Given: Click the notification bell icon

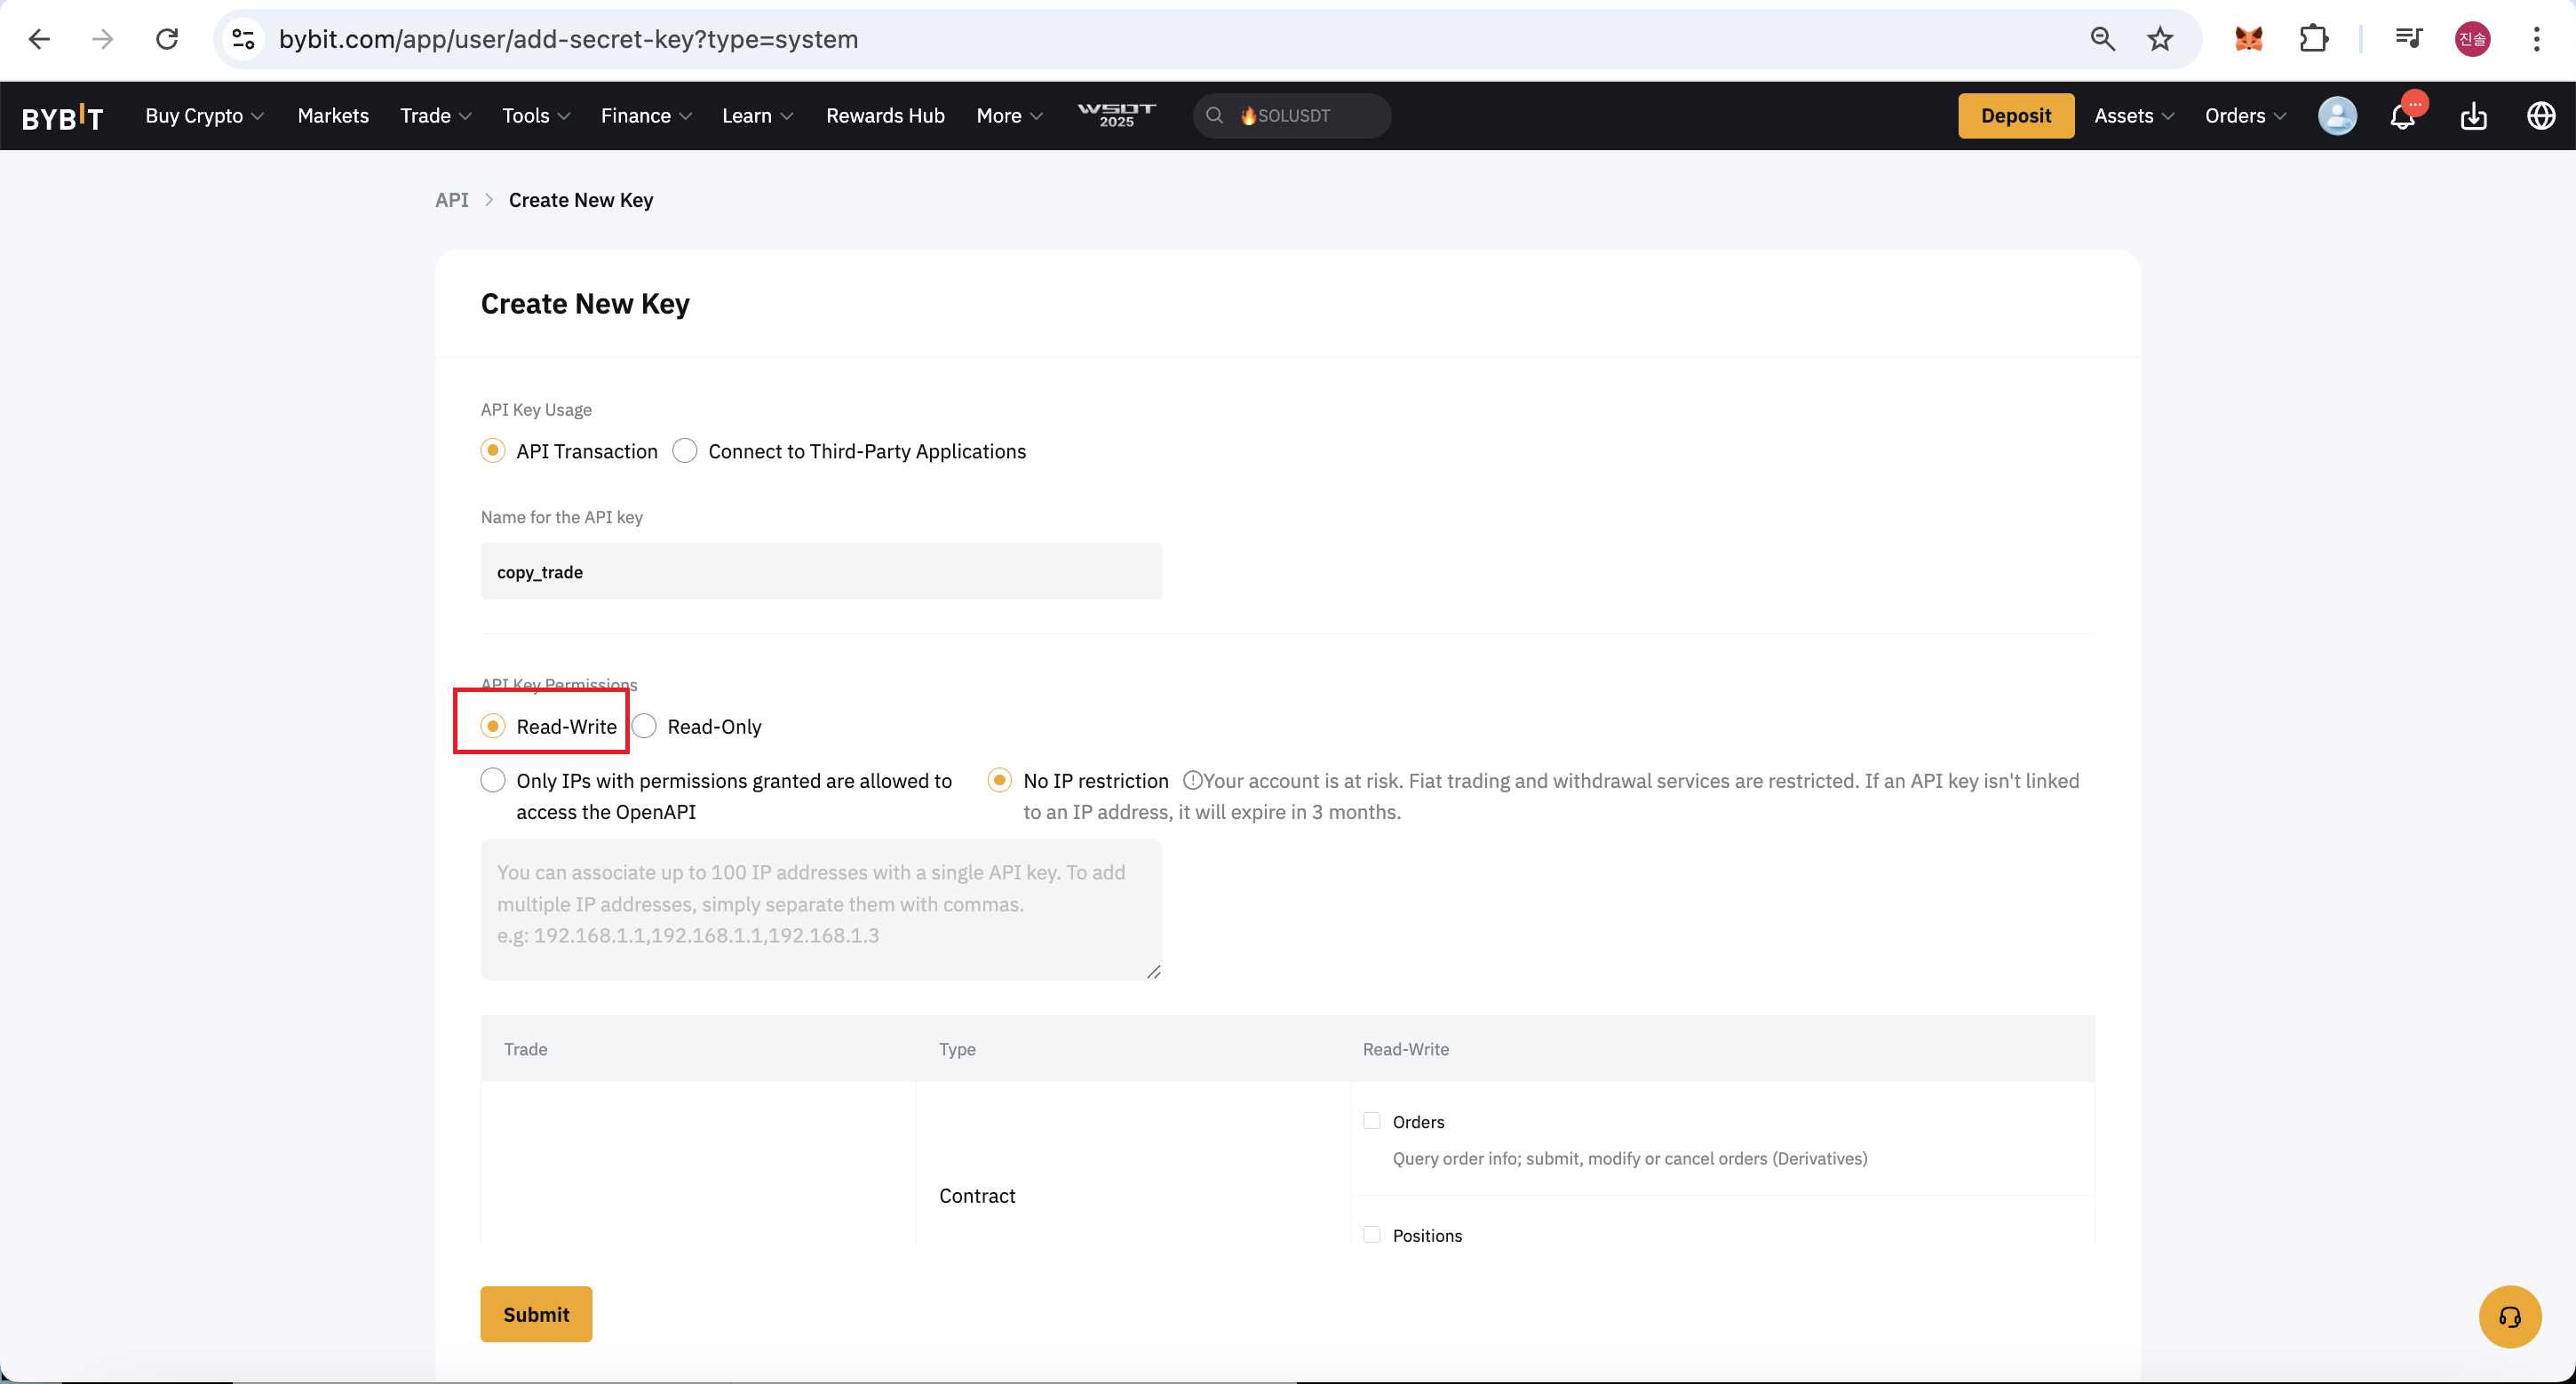Looking at the screenshot, I should [x=2402, y=116].
